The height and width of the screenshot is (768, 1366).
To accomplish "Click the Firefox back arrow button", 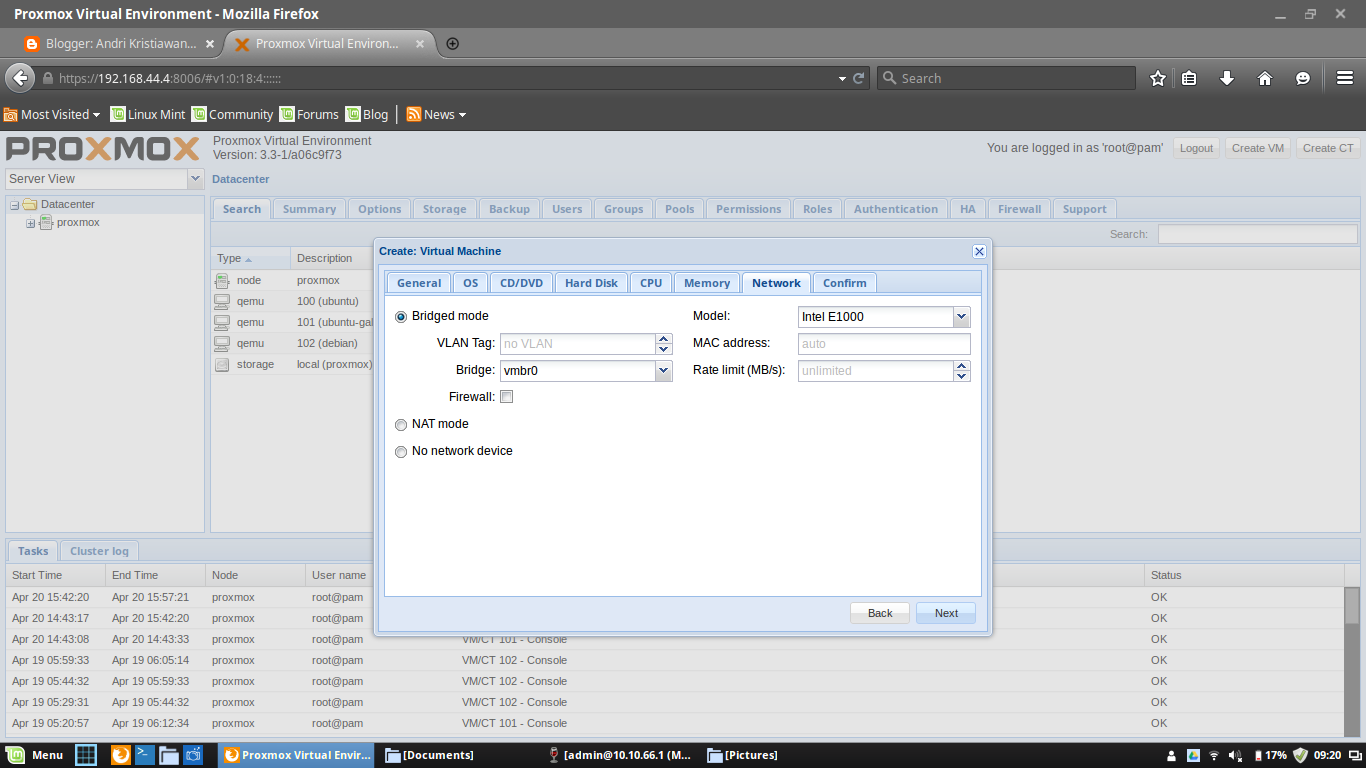I will tap(20, 78).
